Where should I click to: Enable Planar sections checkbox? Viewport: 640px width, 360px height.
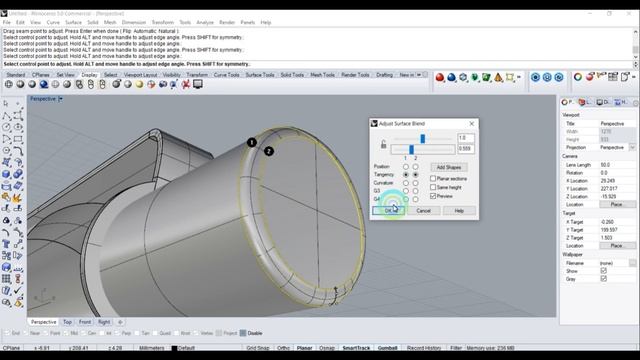[433, 178]
